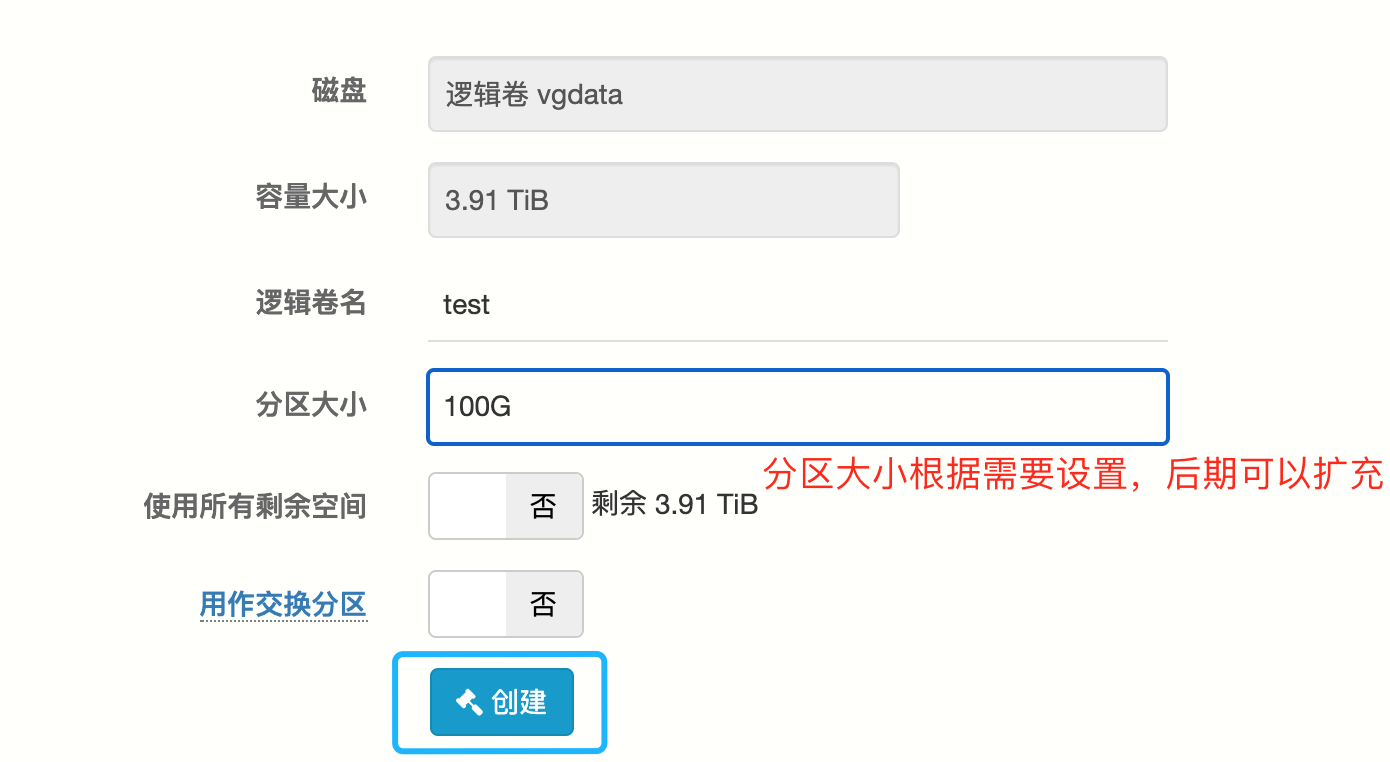Image resolution: width=1390 pixels, height=762 pixels.
Task: Open the 用作交换分区 help link
Action: point(283,604)
